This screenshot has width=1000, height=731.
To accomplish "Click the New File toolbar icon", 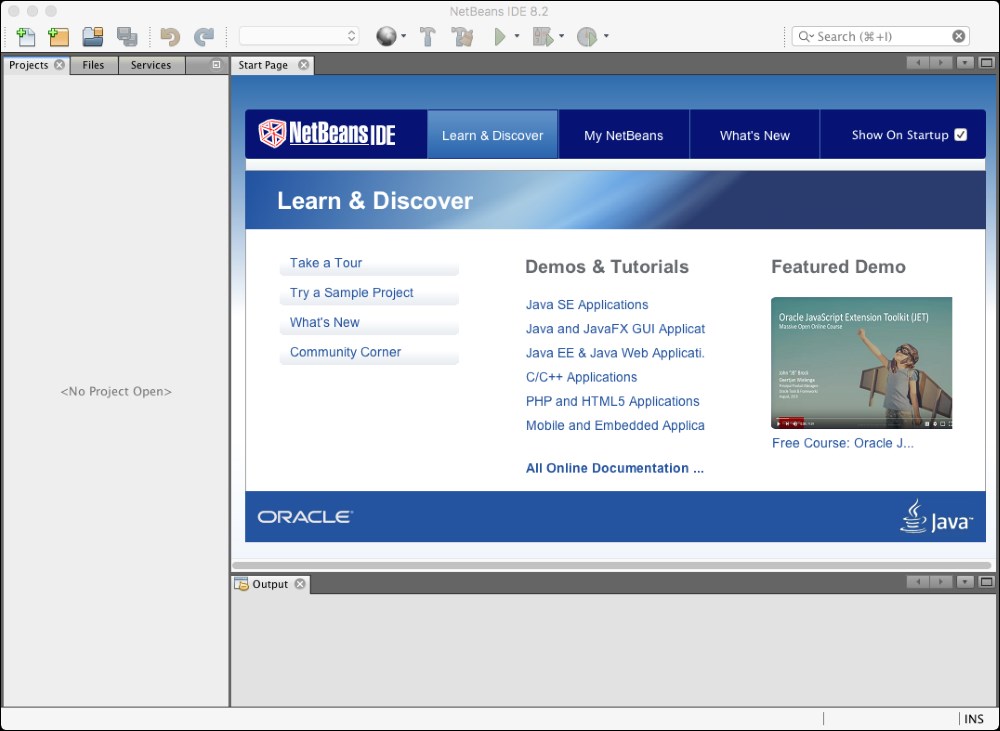I will [x=26, y=37].
